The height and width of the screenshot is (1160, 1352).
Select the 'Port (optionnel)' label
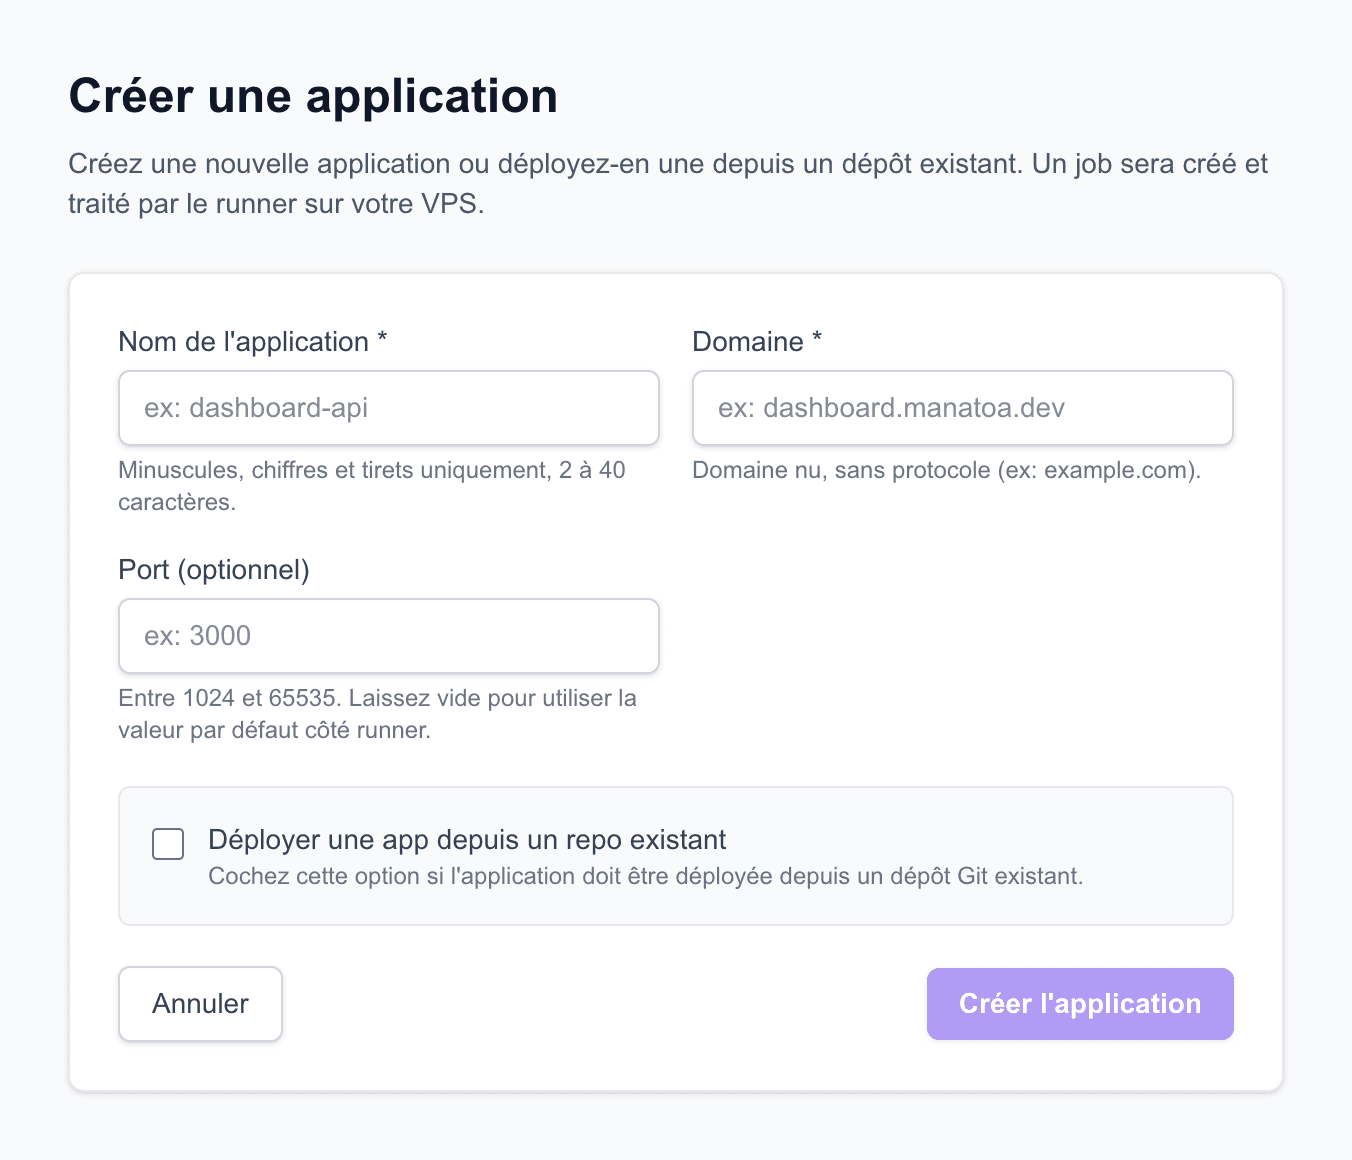pos(214,570)
